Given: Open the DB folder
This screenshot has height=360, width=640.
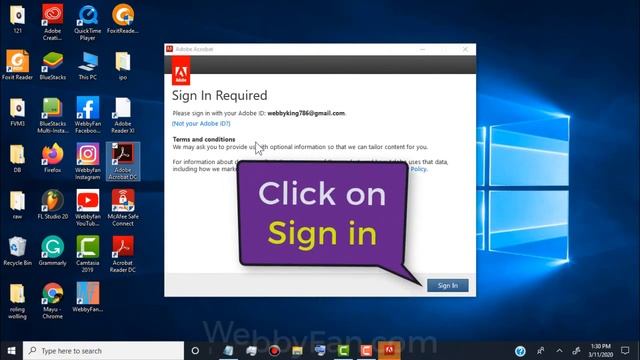Looking at the screenshot, I should 17,158.
